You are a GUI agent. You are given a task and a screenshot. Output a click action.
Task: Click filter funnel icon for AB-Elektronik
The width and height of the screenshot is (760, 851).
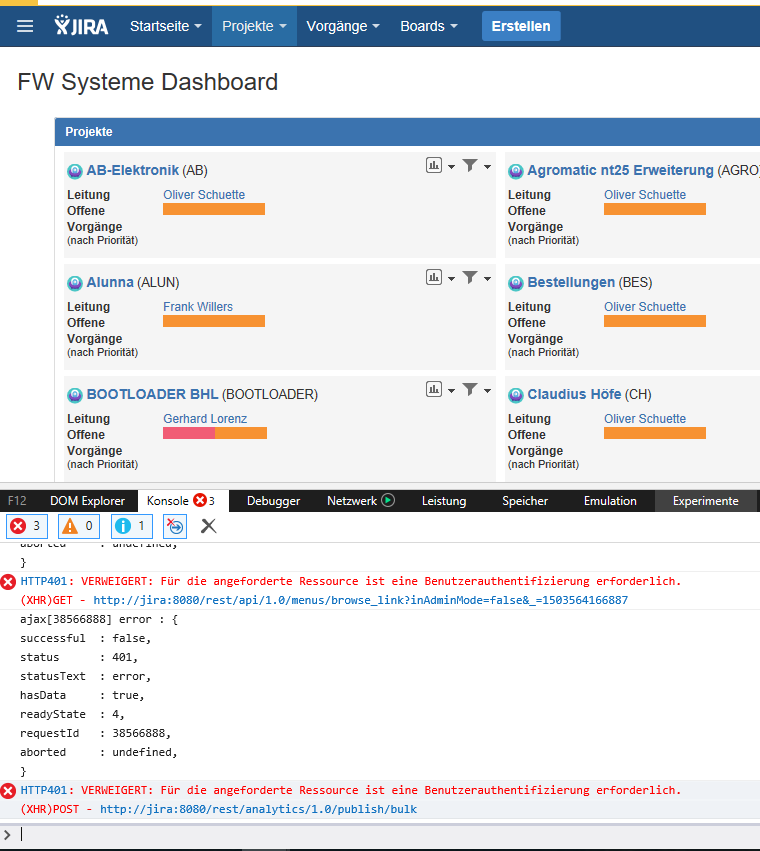tap(470, 165)
